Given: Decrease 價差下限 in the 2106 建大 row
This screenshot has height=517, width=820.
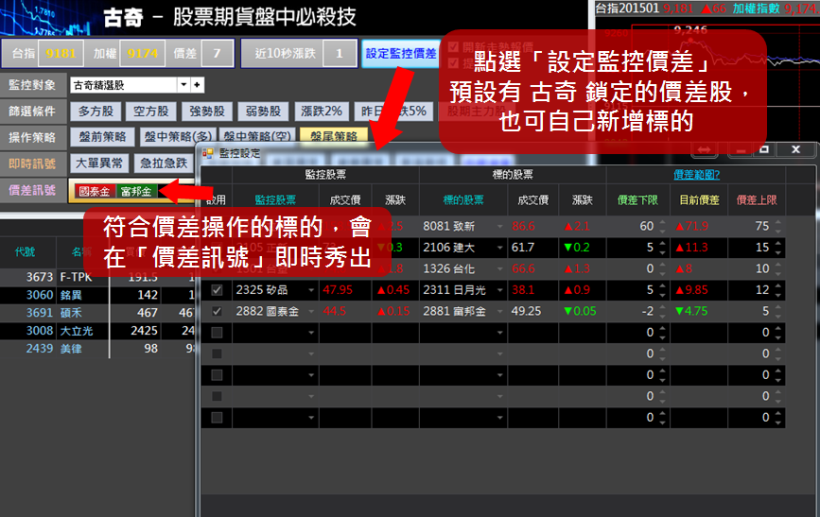Looking at the screenshot, I should pos(663,252).
